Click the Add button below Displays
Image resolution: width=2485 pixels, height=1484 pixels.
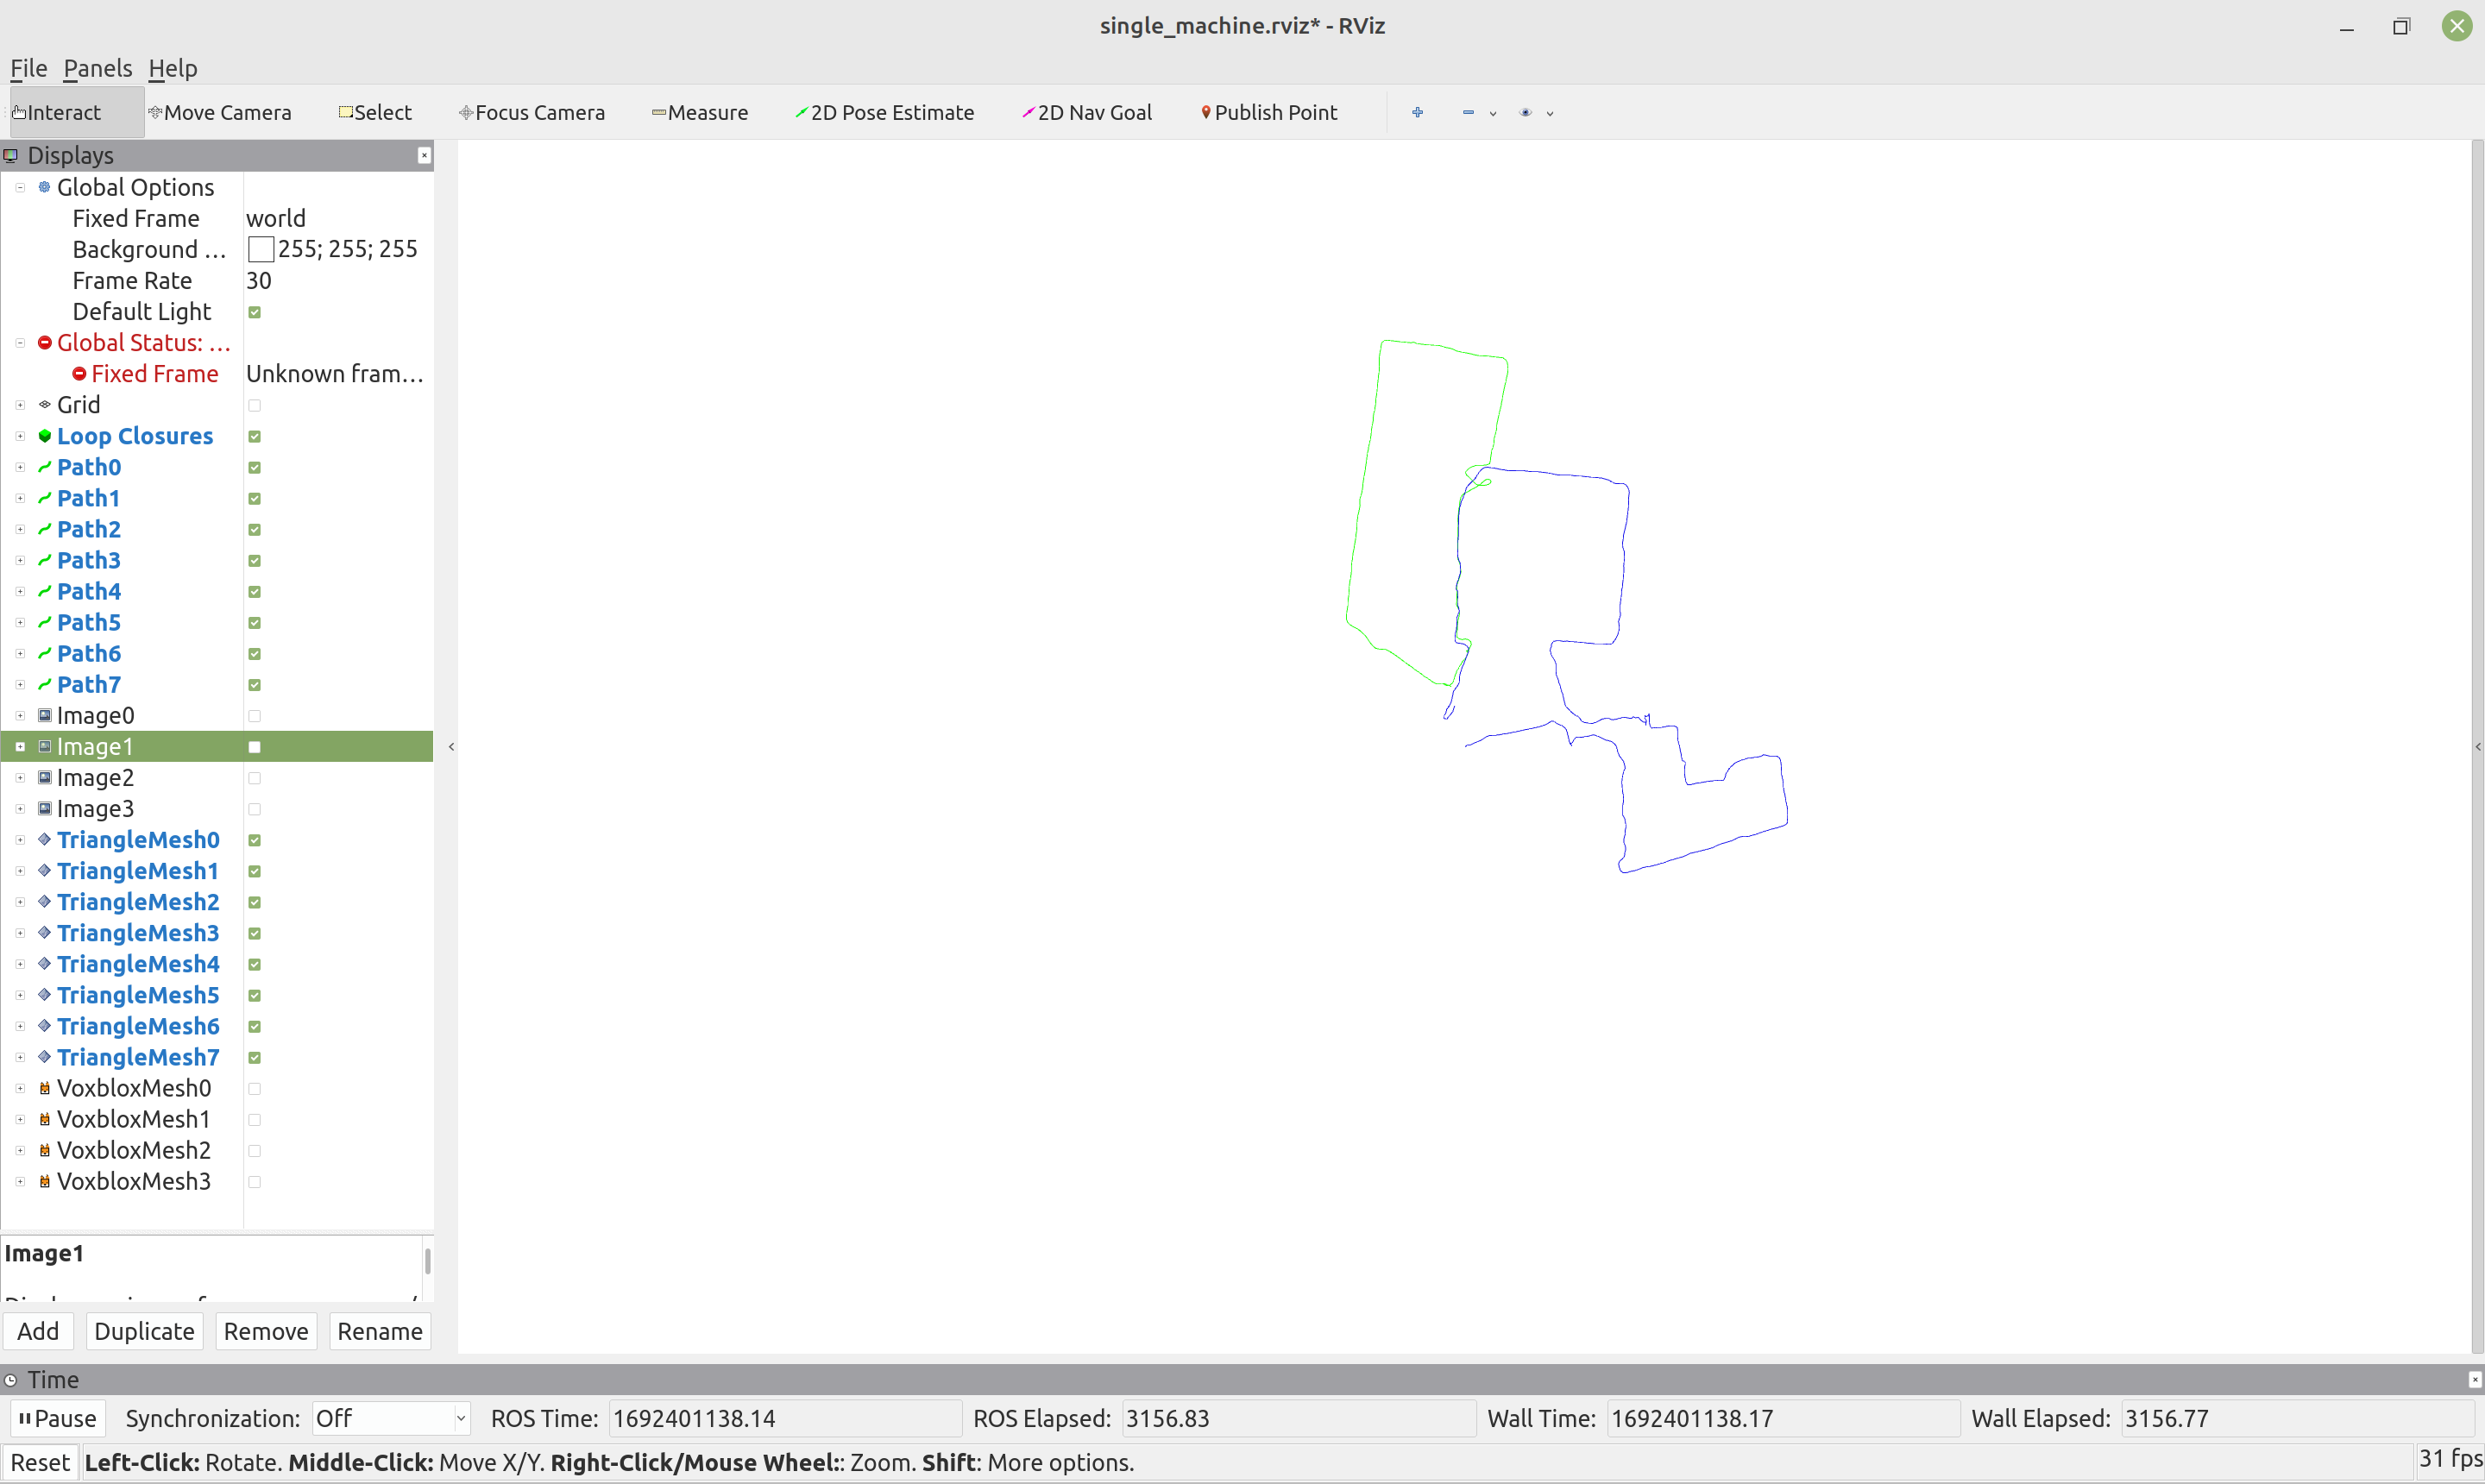38,1331
